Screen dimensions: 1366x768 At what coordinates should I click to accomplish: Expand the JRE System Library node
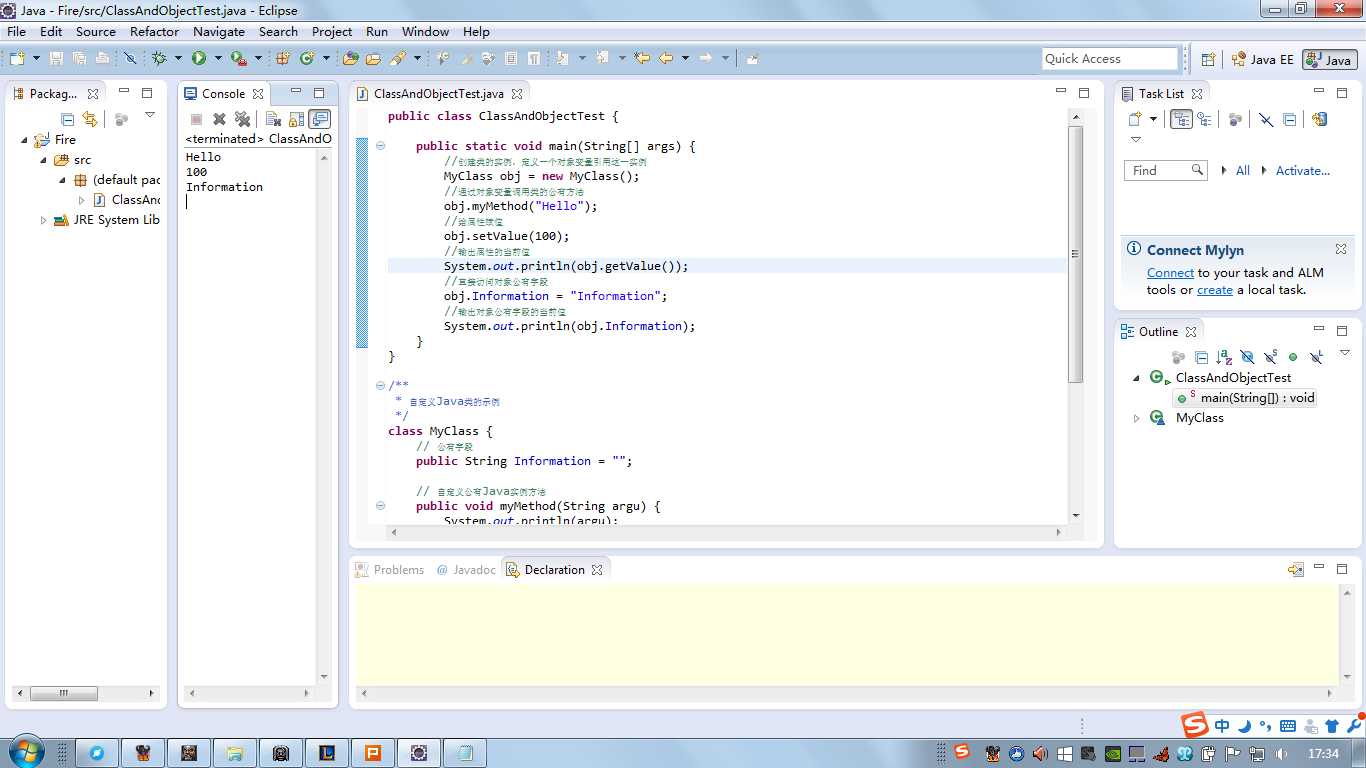coord(43,220)
